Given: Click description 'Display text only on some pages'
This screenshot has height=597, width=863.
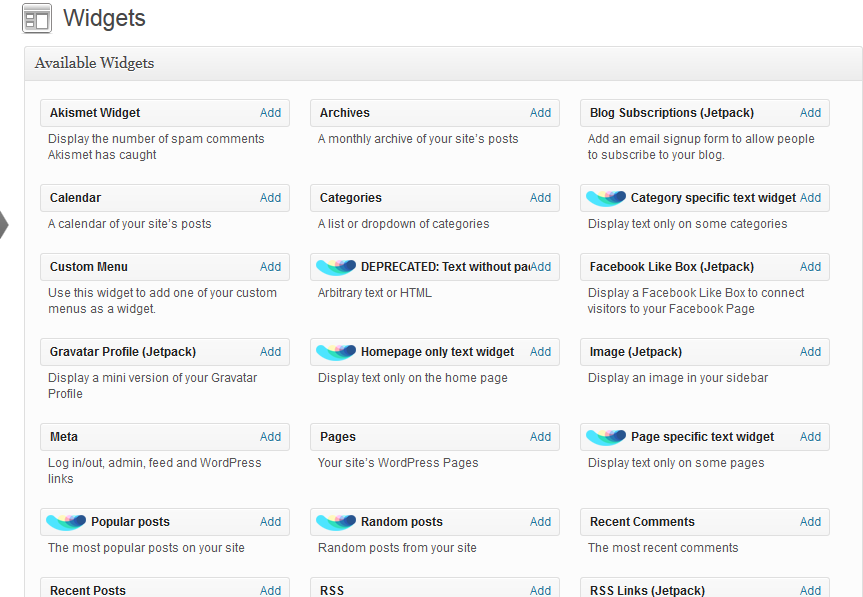Looking at the screenshot, I should coord(676,463).
